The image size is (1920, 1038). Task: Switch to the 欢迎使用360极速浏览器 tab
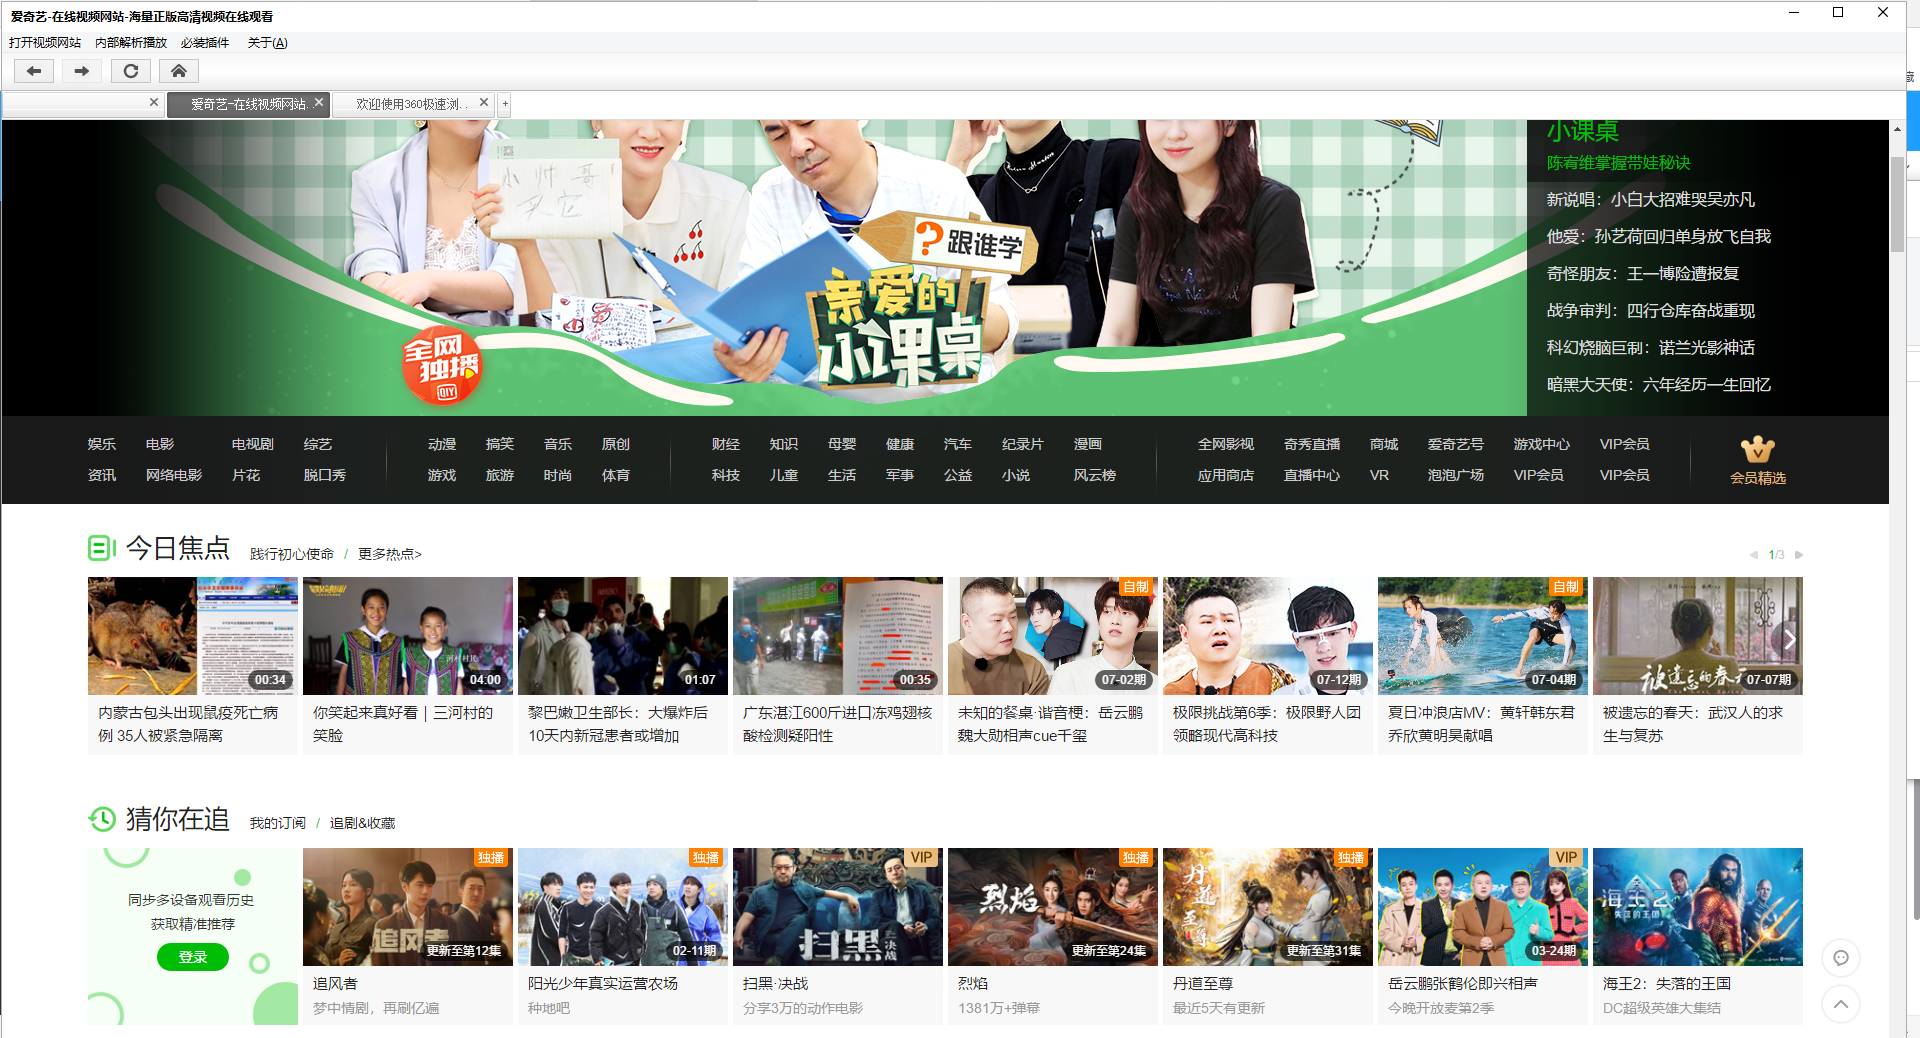(410, 104)
